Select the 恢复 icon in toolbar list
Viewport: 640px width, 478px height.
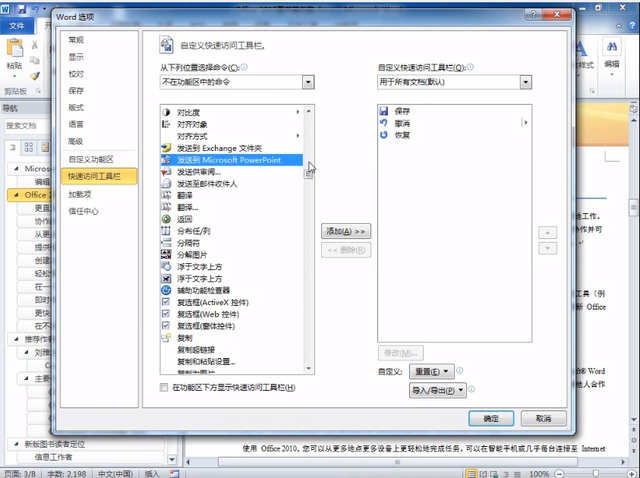tap(385, 134)
